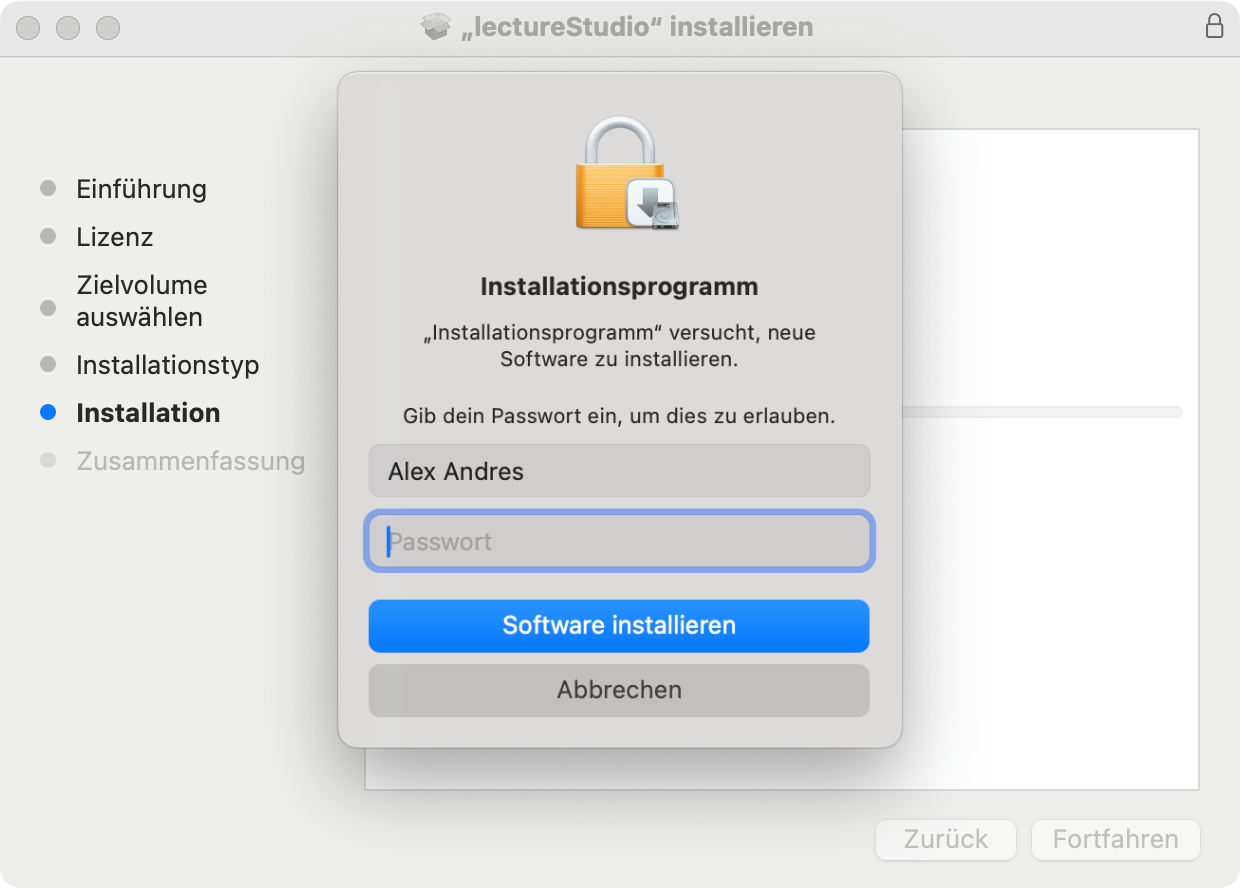Select the Einführung step in sidebar
This screenshot has width=1240, height=888.
(140, 188)
